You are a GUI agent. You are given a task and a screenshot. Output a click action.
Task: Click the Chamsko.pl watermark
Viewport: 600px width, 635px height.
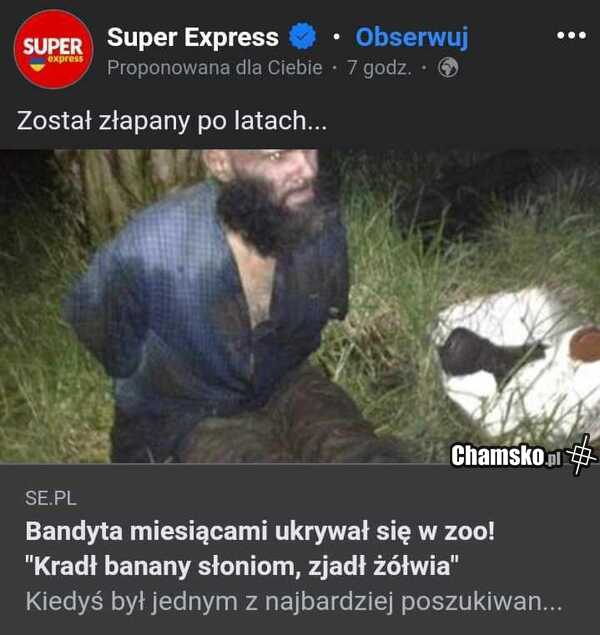[x=506, y=456]
